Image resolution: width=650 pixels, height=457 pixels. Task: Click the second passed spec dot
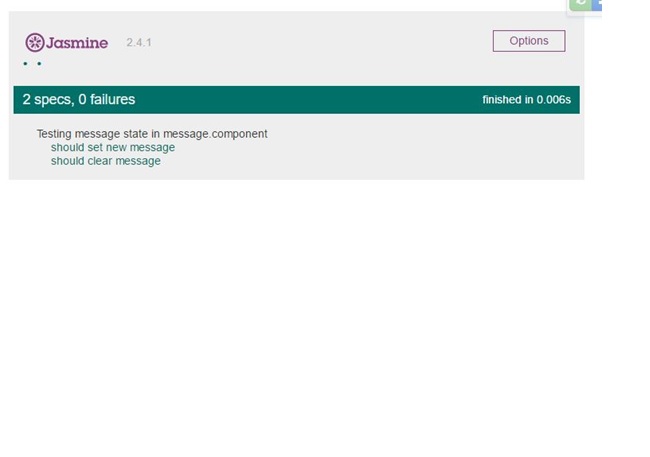click(x=39, y=63)
